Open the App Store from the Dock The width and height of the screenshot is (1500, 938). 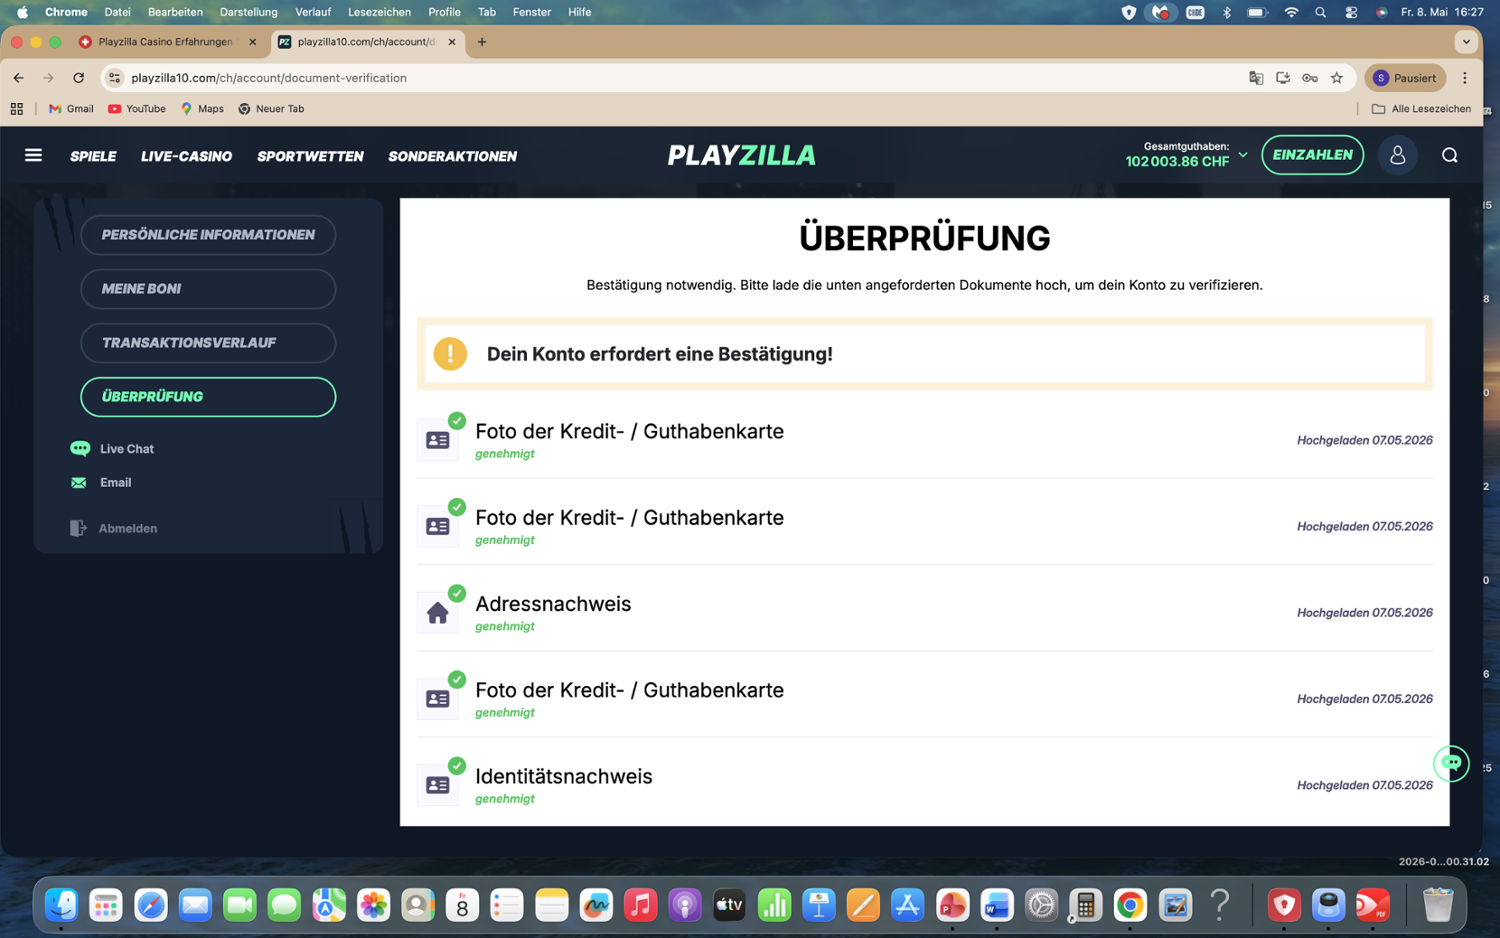click(907, 905)
